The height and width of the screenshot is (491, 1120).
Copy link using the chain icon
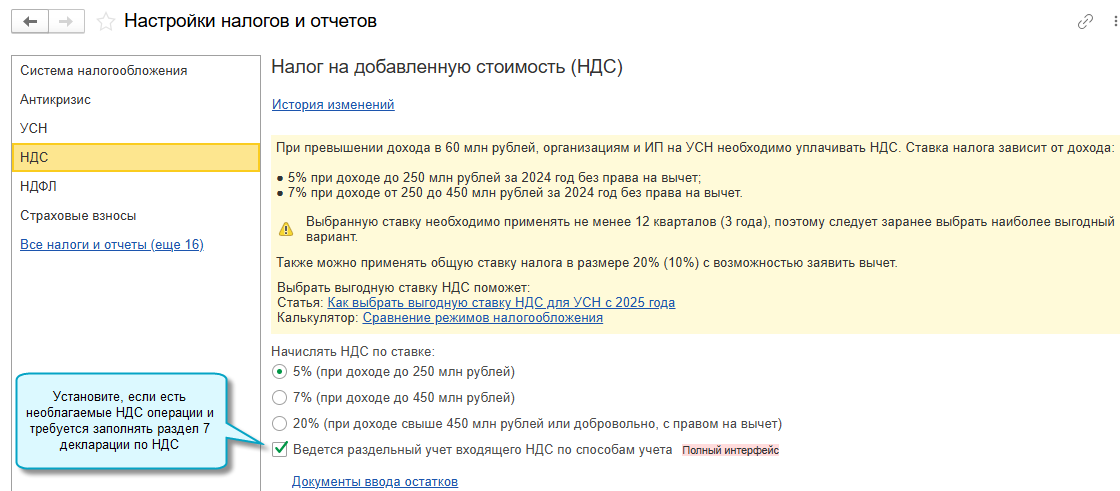1085,22
